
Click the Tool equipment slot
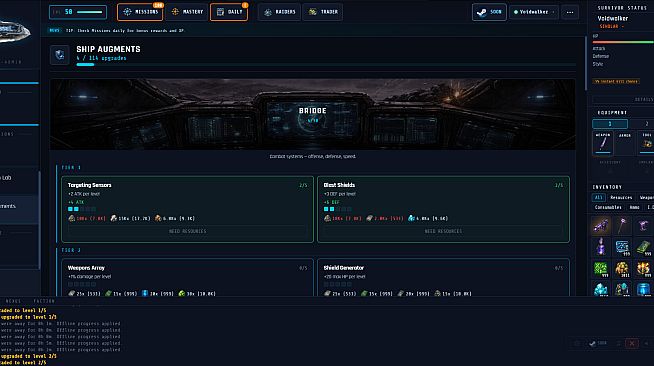[646, 143]
